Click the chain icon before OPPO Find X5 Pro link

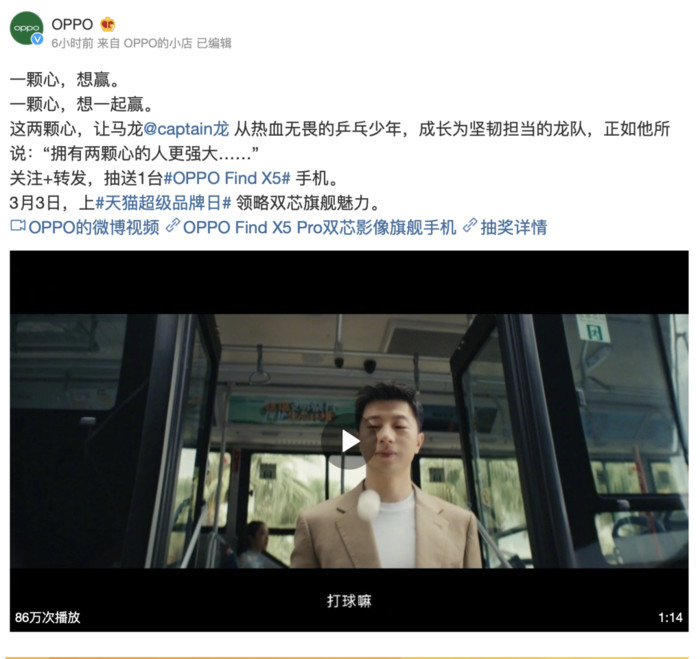tap(172, 225)
